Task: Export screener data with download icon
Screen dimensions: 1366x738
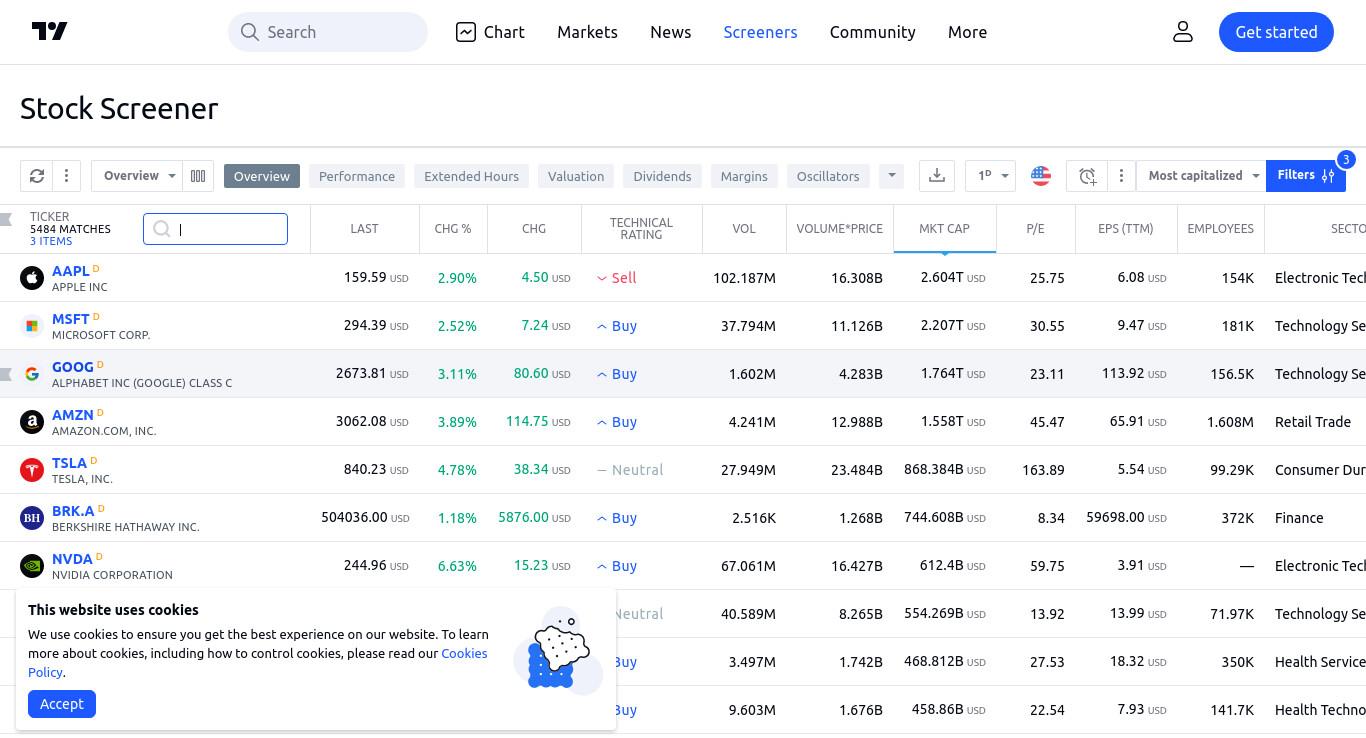Action: click(x=937, y=176)
